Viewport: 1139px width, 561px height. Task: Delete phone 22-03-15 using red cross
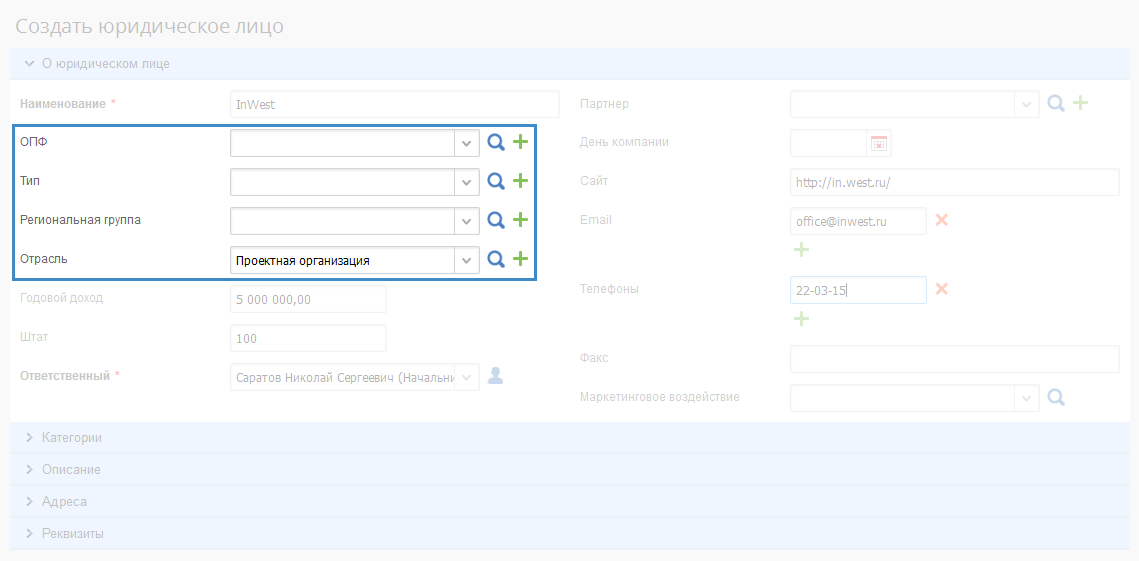coord(941,289)
